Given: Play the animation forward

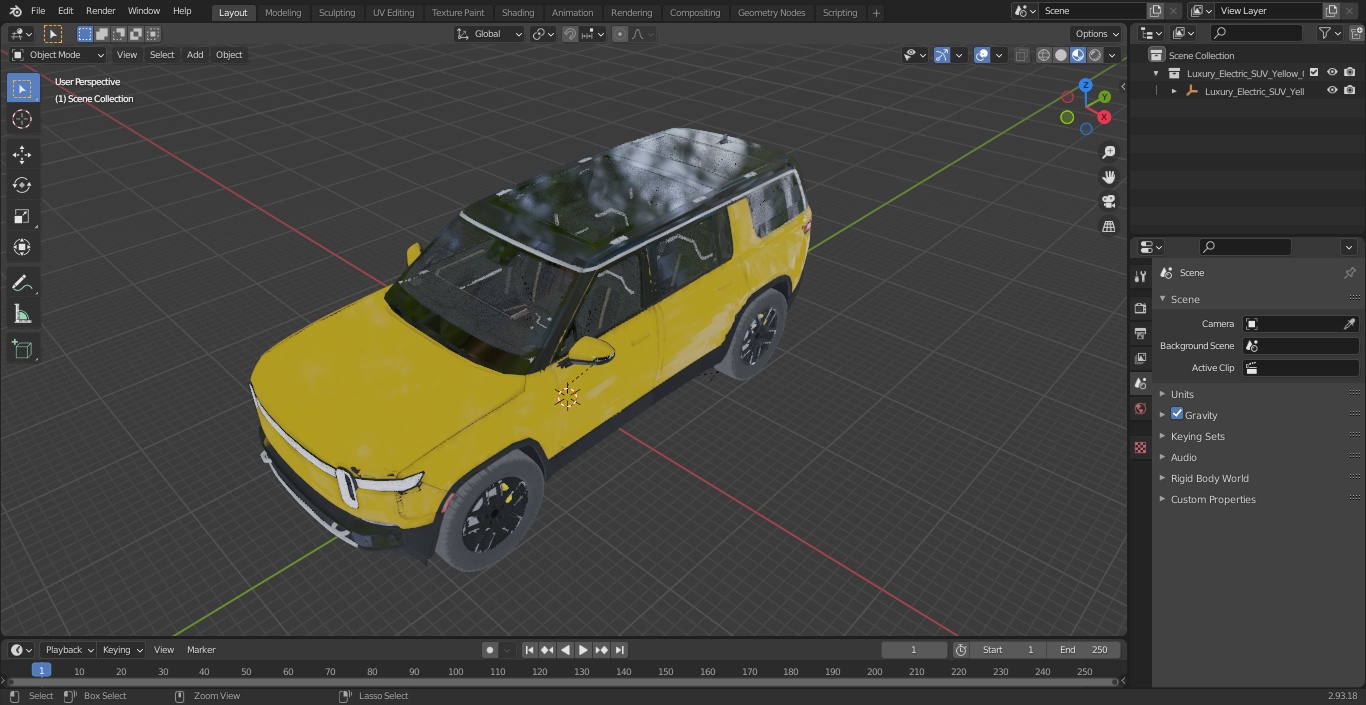Looking at the screenshot, I should click(x=583, y=650).
